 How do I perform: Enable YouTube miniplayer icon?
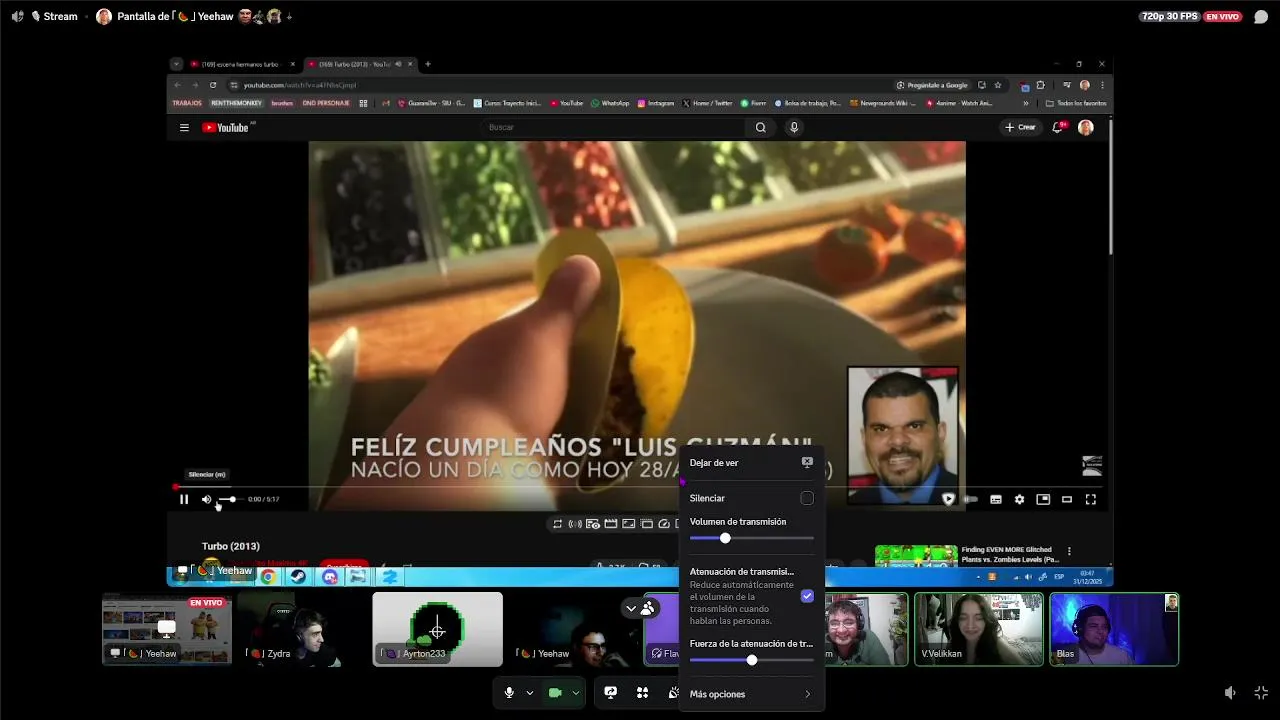click(x=1043, y=499)
